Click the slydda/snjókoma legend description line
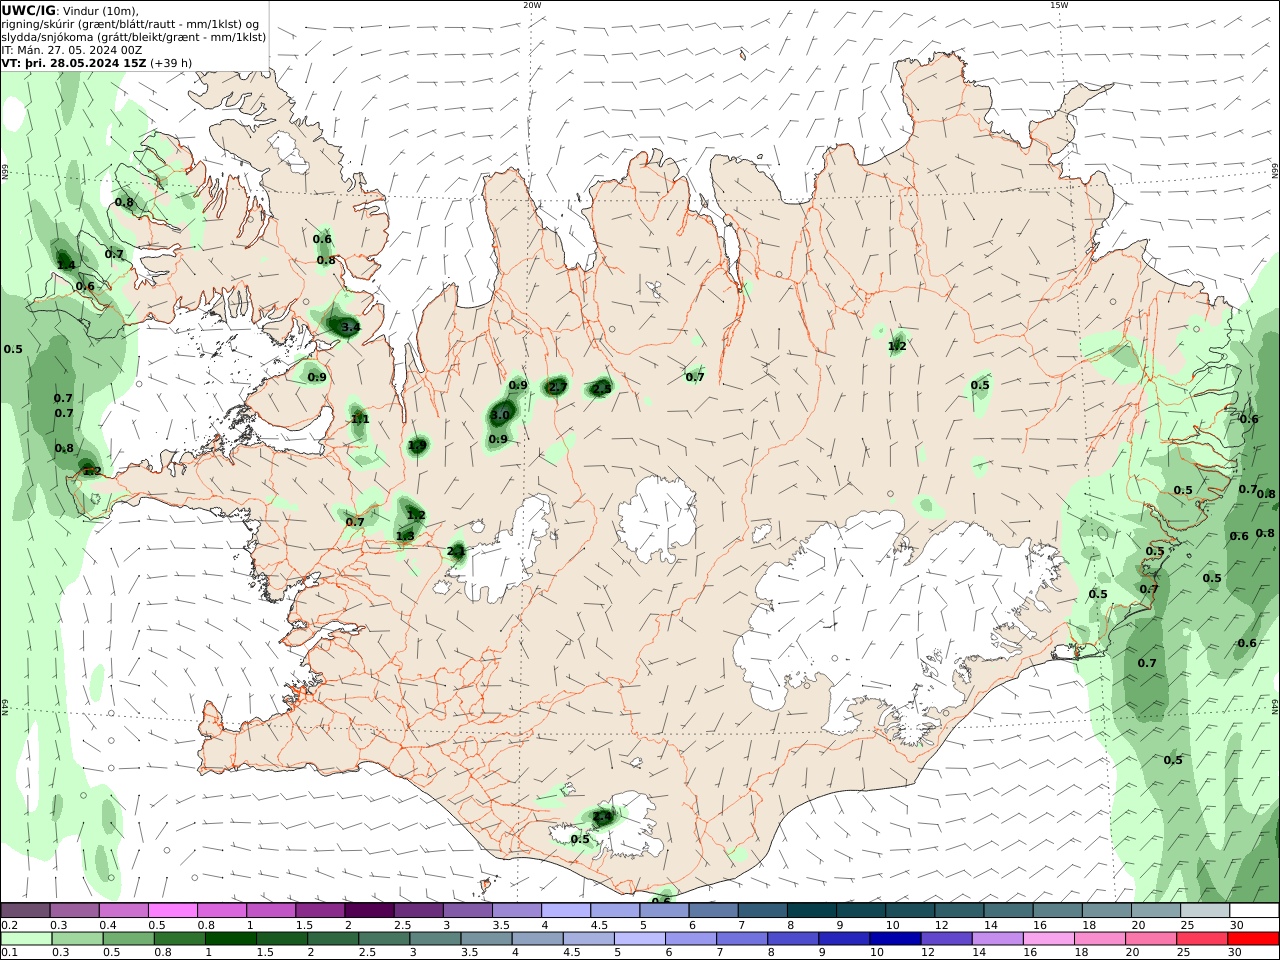This screenshot has width=1280, height=960. [133, 36]
